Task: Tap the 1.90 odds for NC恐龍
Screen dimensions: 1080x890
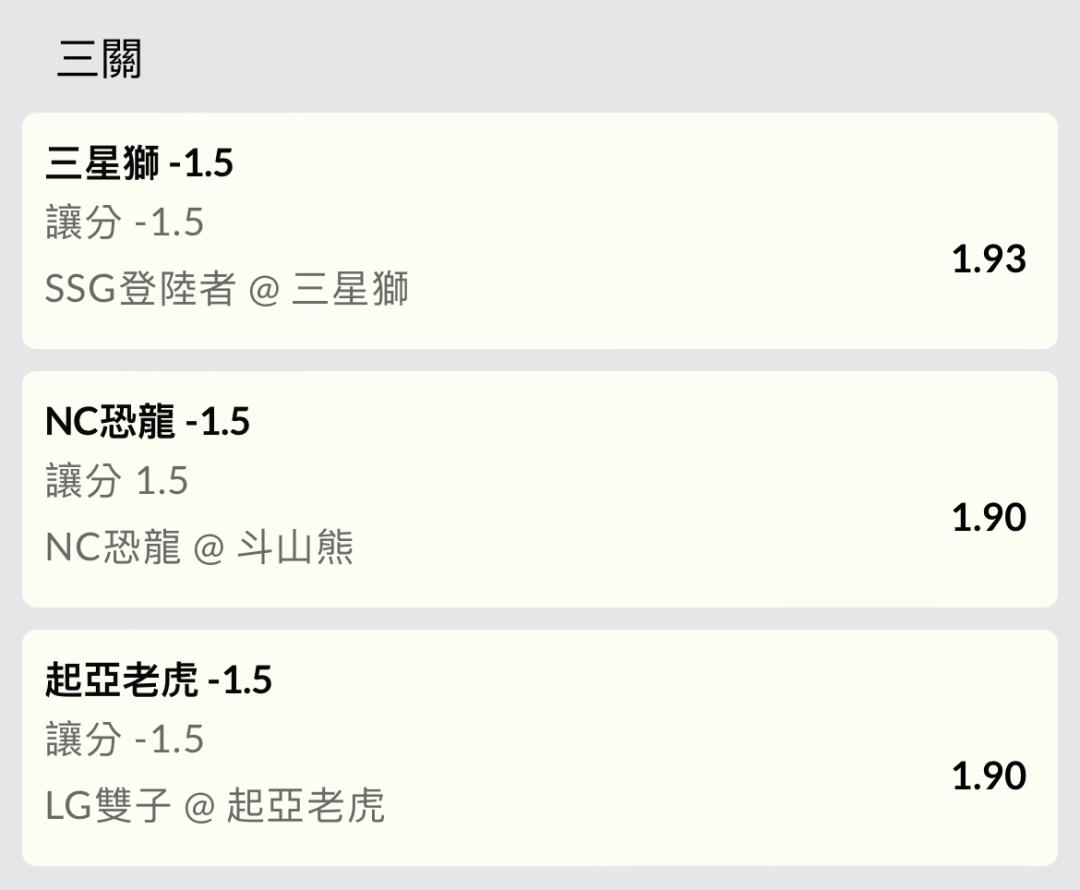Action: (989, 517)
